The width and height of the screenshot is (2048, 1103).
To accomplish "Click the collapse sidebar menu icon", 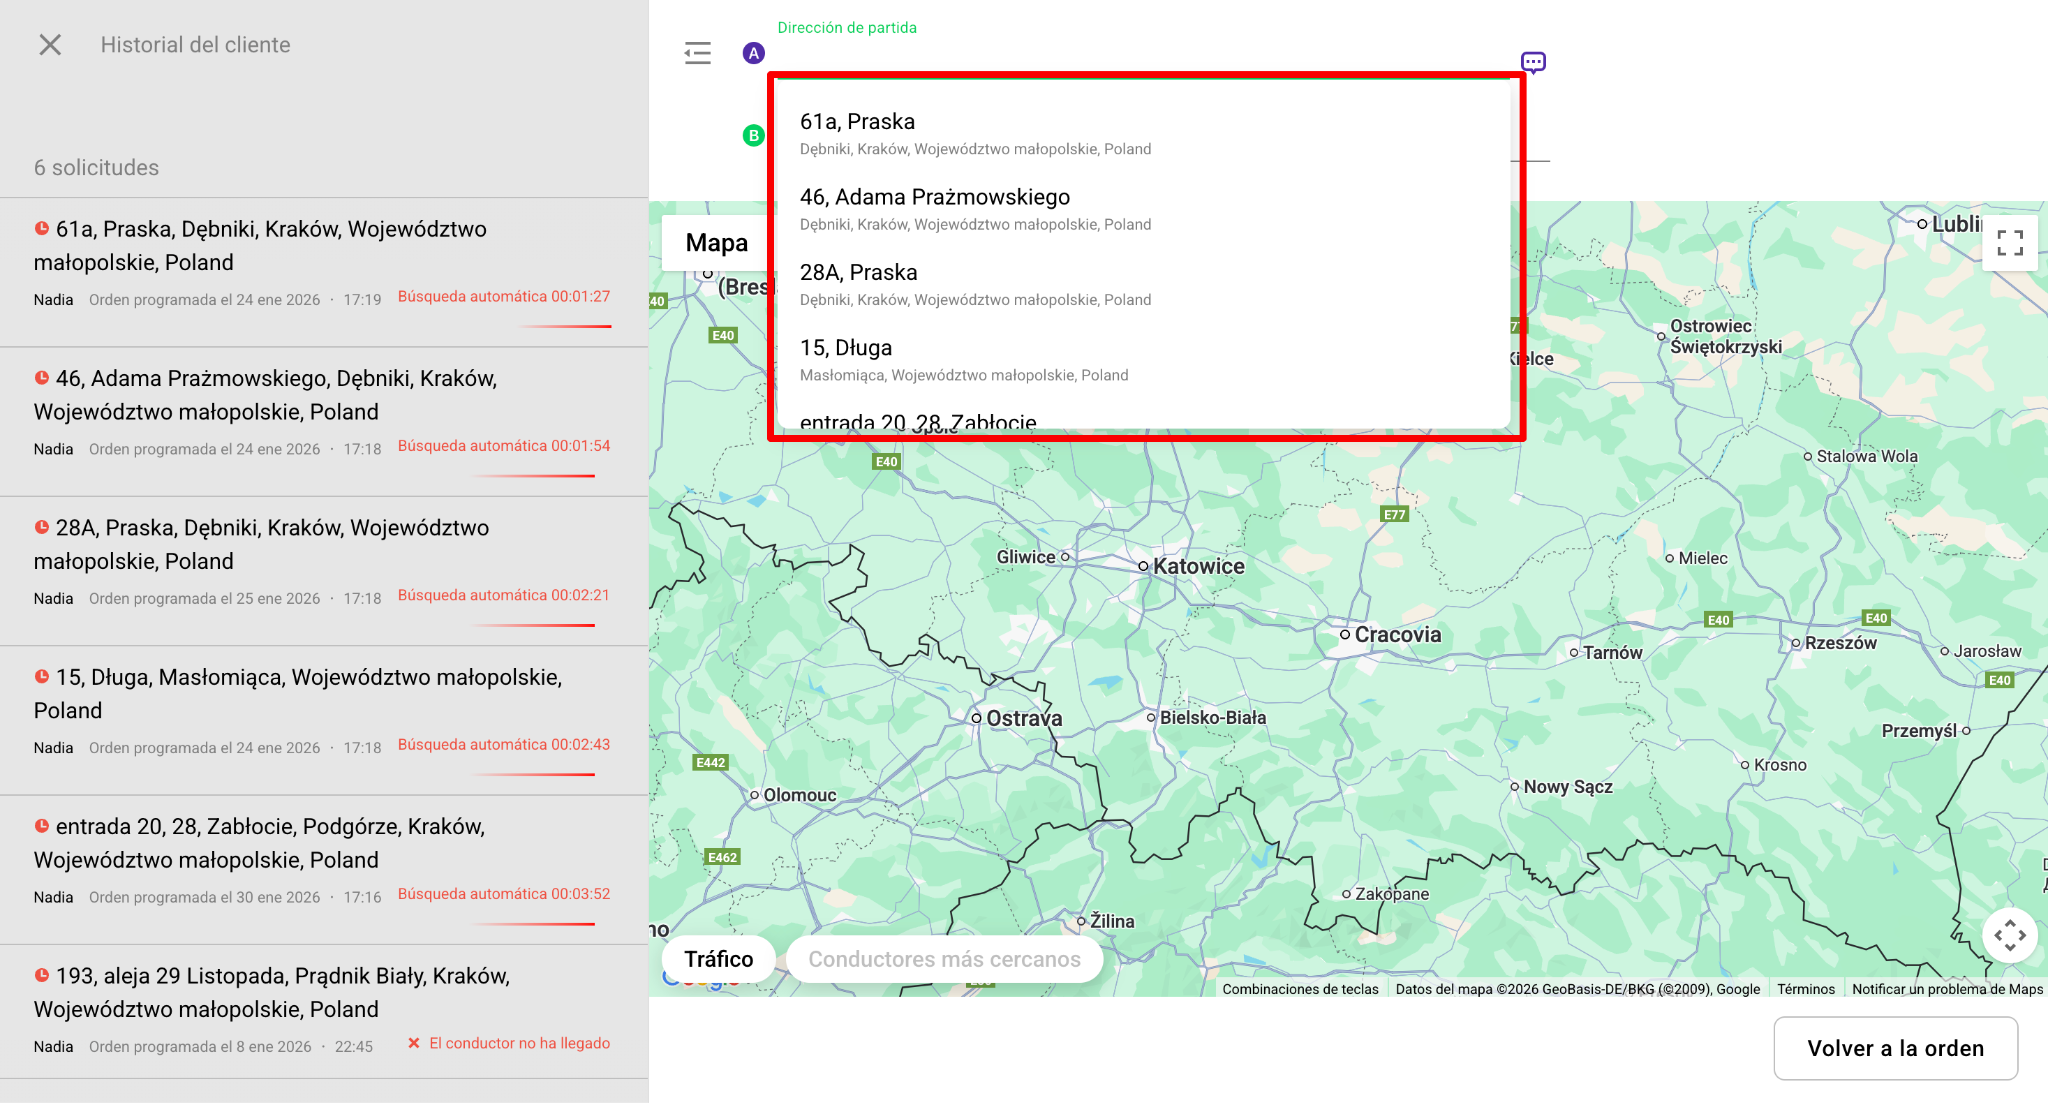I will pyautogui.click(x=697, y=53).
